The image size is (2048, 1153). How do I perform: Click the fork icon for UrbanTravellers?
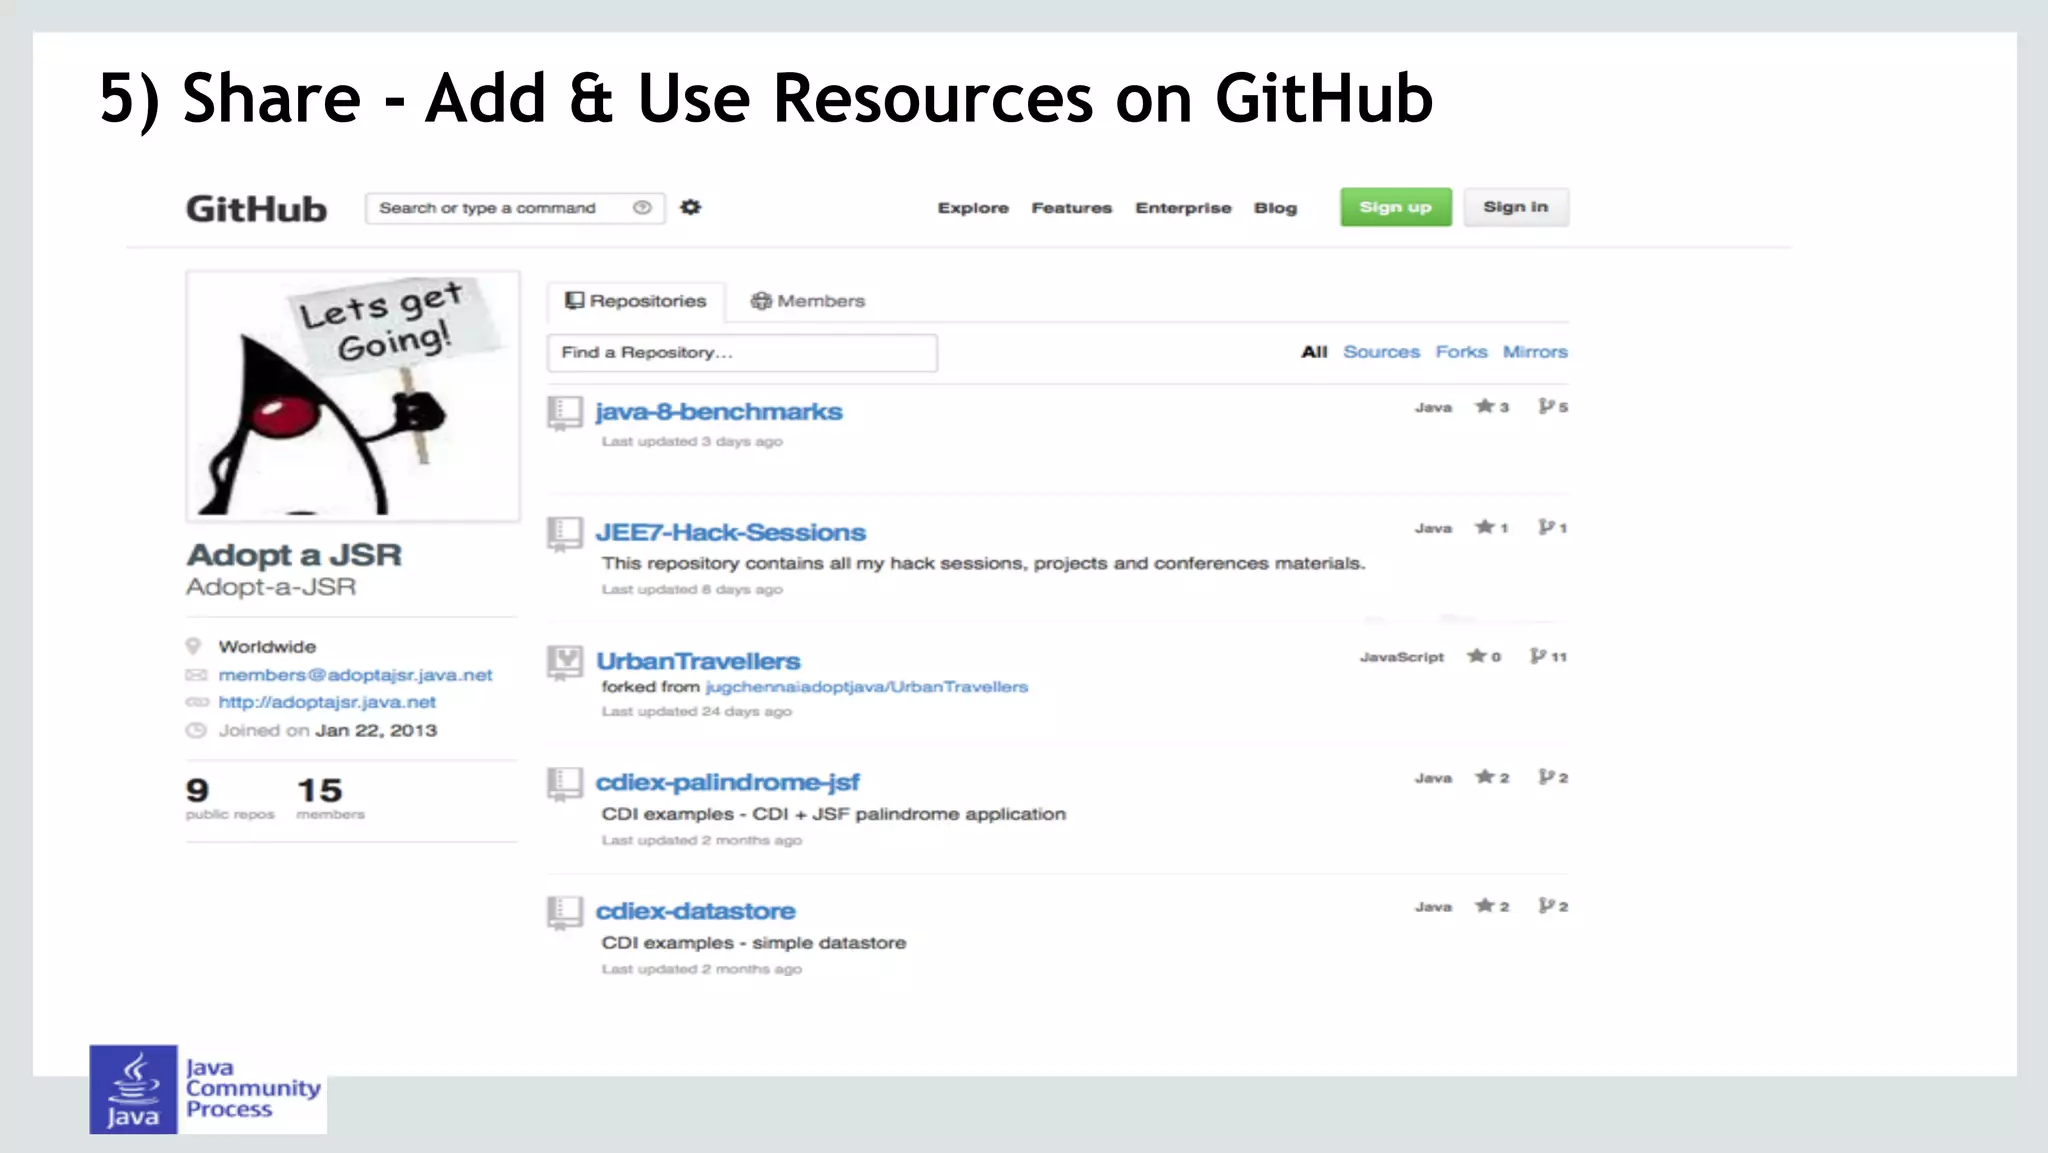coord(1538,656)
